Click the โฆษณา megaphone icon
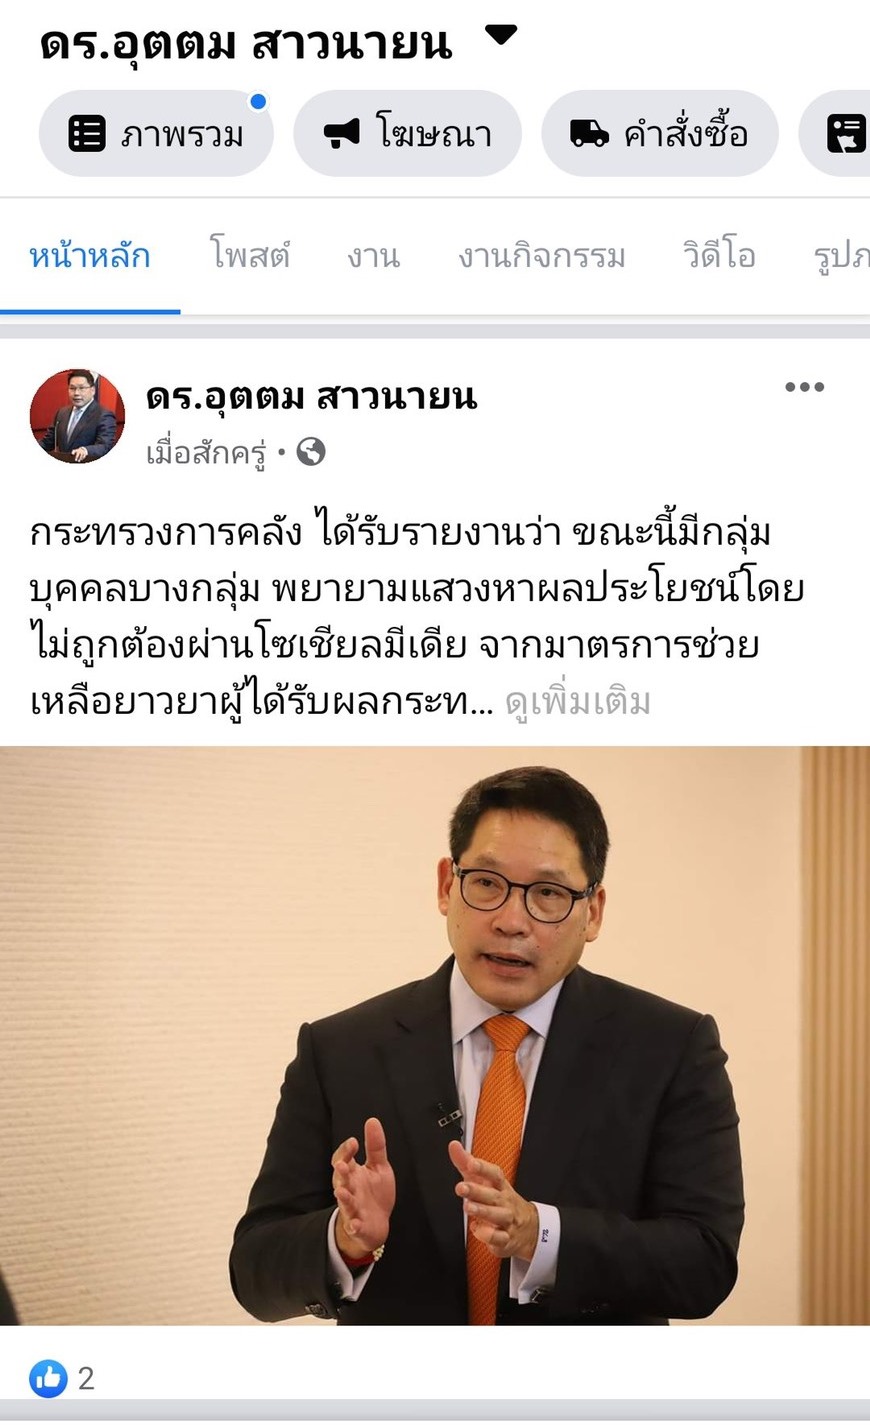 (342, 133)
